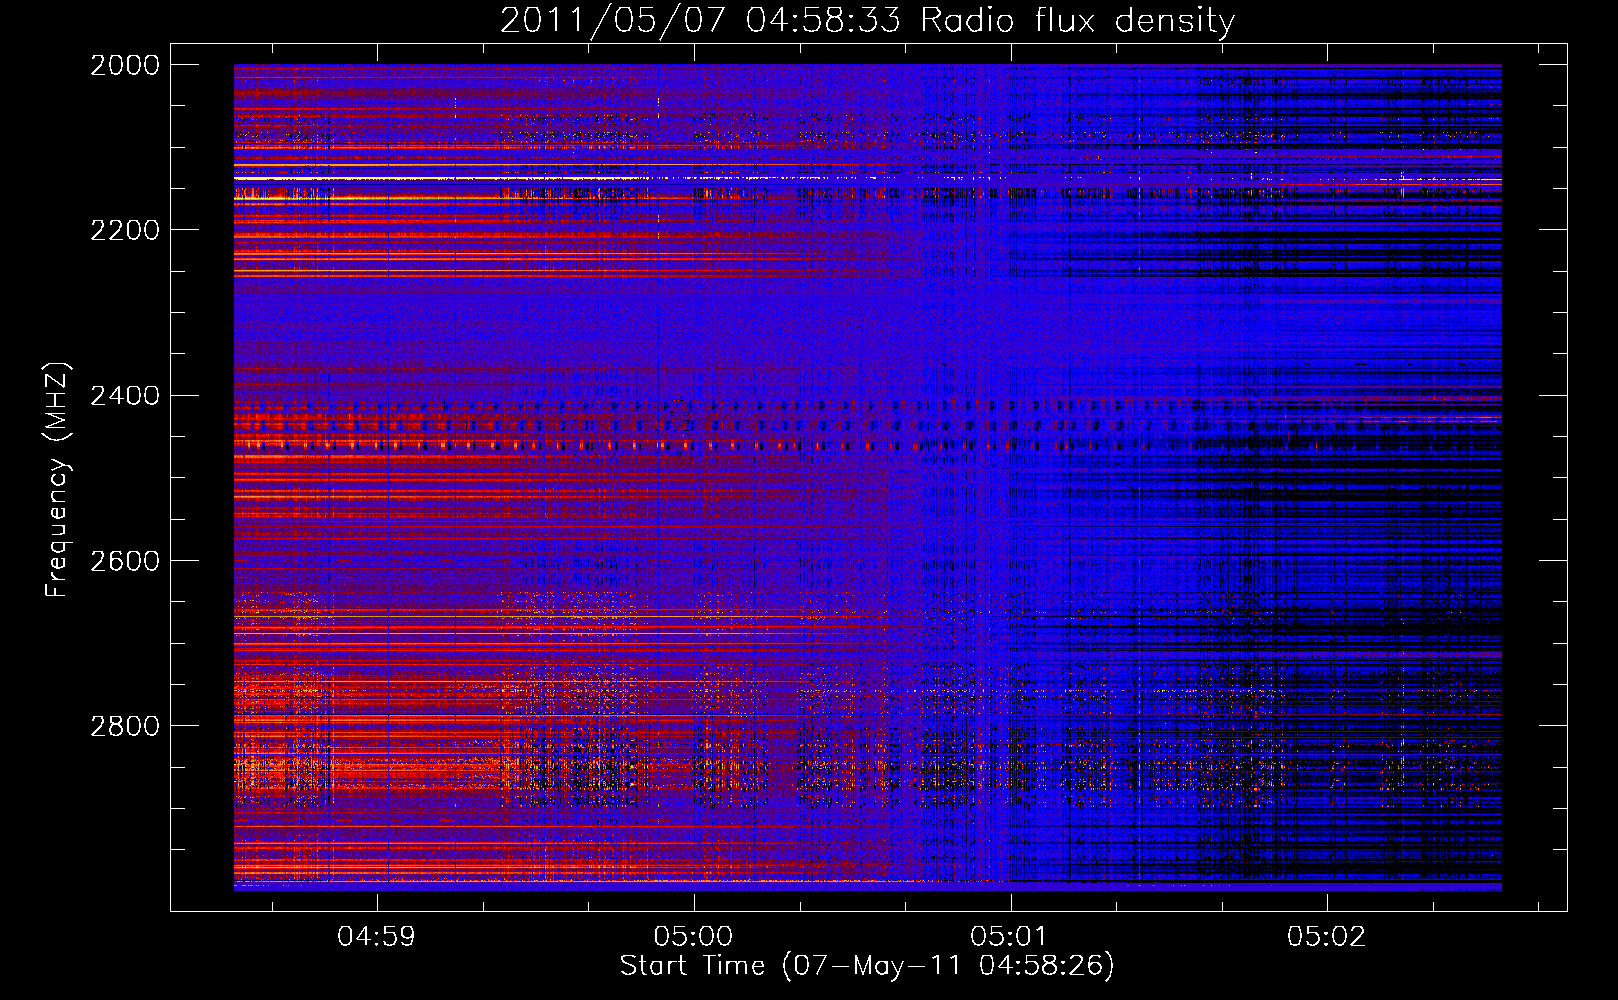Select the 2600 frequency axis label
The height and width of the screenshot is (1000, 1618).
pyautogui.click(x=125, y=561)
